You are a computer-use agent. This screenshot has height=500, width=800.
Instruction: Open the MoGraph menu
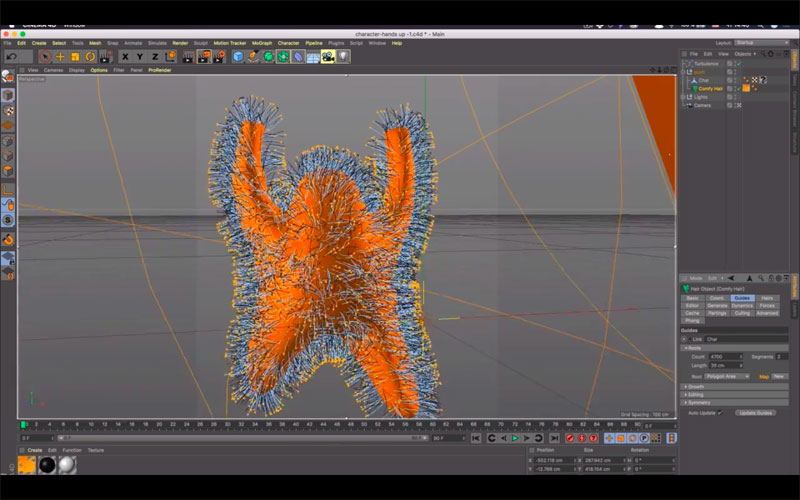pos(262,43)
